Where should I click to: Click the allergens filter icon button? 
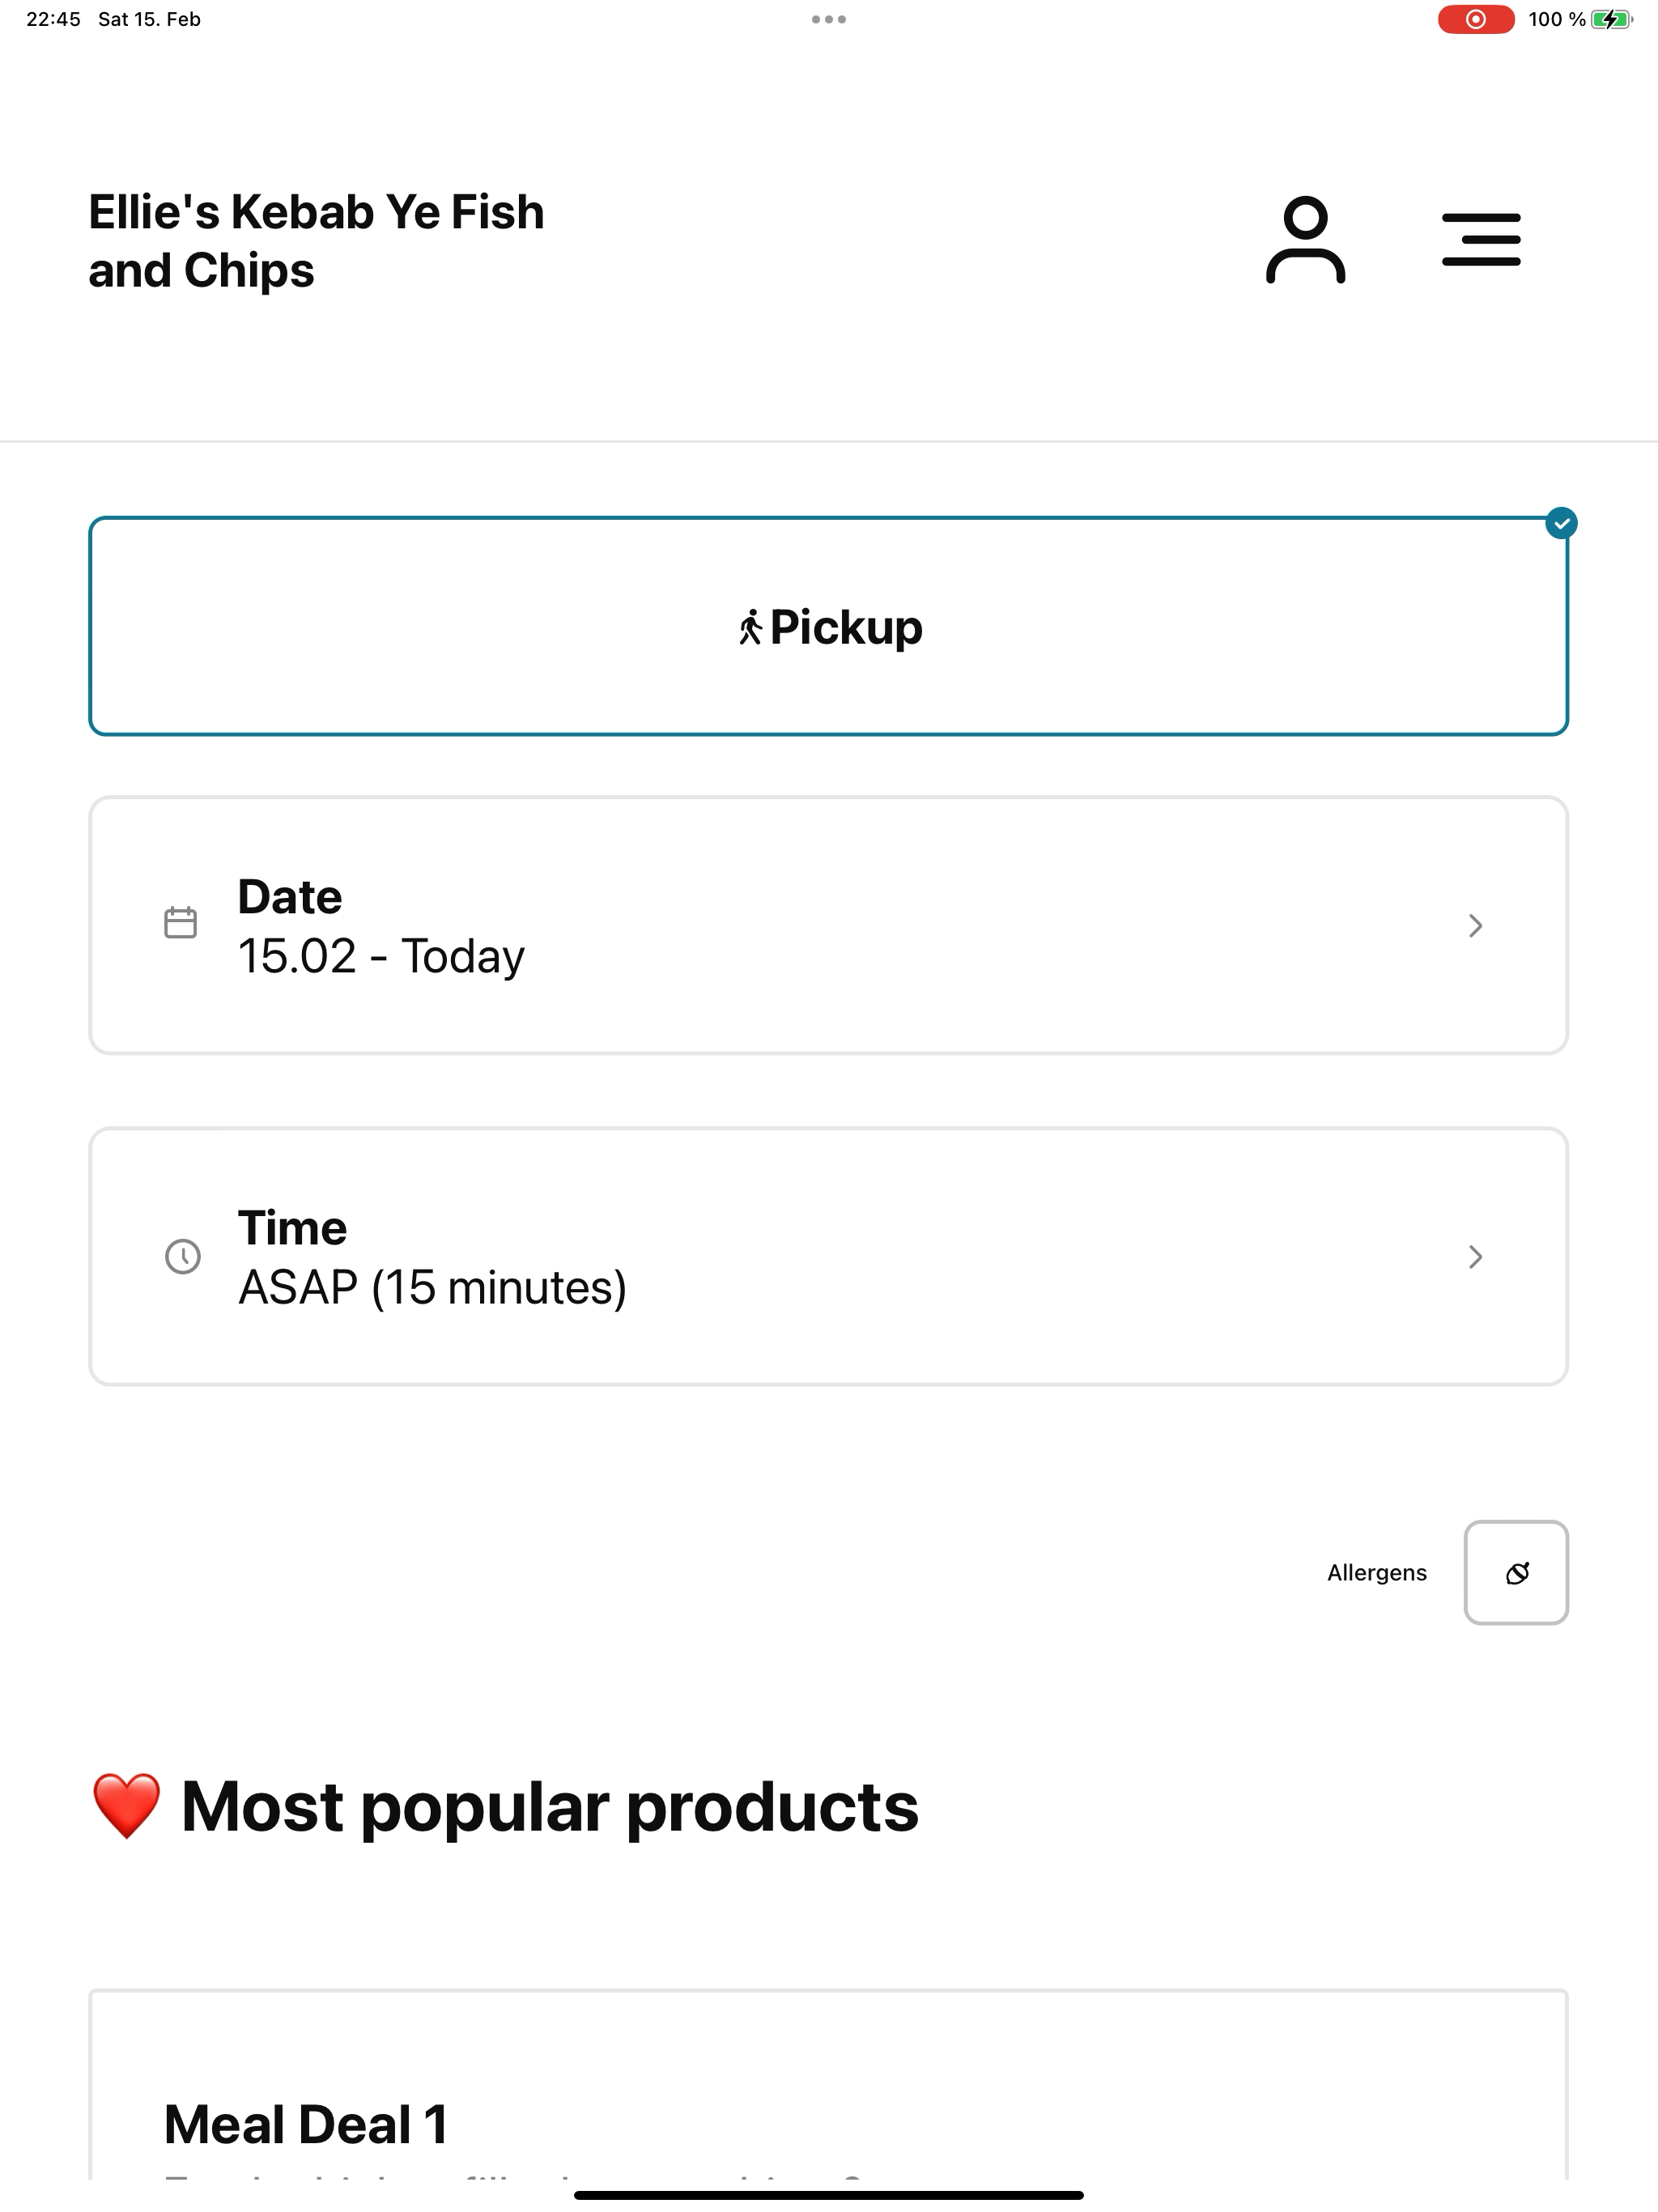point(1516,1573)
